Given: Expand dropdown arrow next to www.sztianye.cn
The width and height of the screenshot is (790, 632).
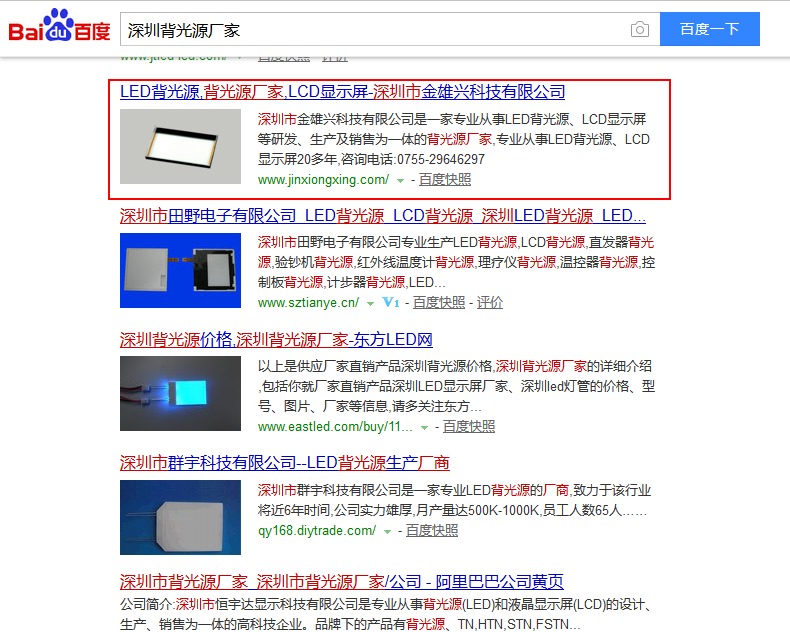Looking at the screenshot, I should pyautogui.click(x=370, y=303).
